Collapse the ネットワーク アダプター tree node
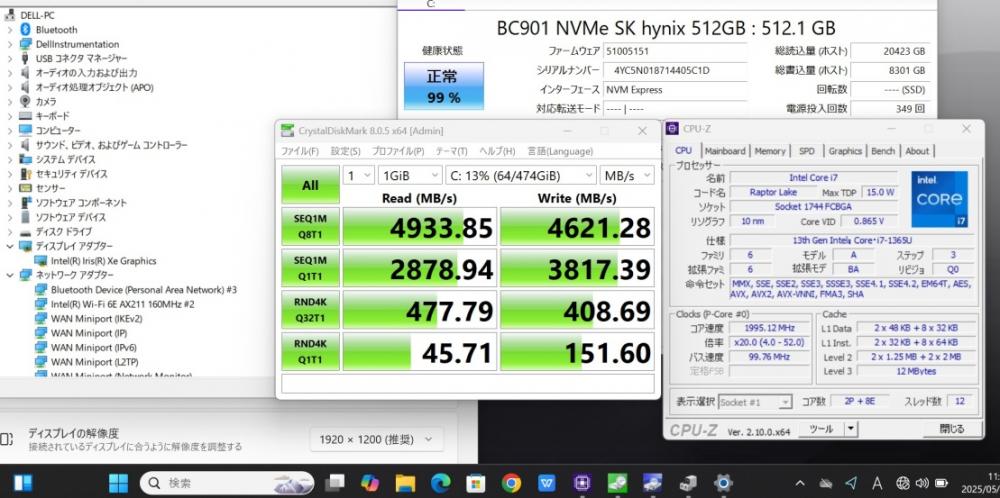The image size is (1000, 498). [10, 275]
